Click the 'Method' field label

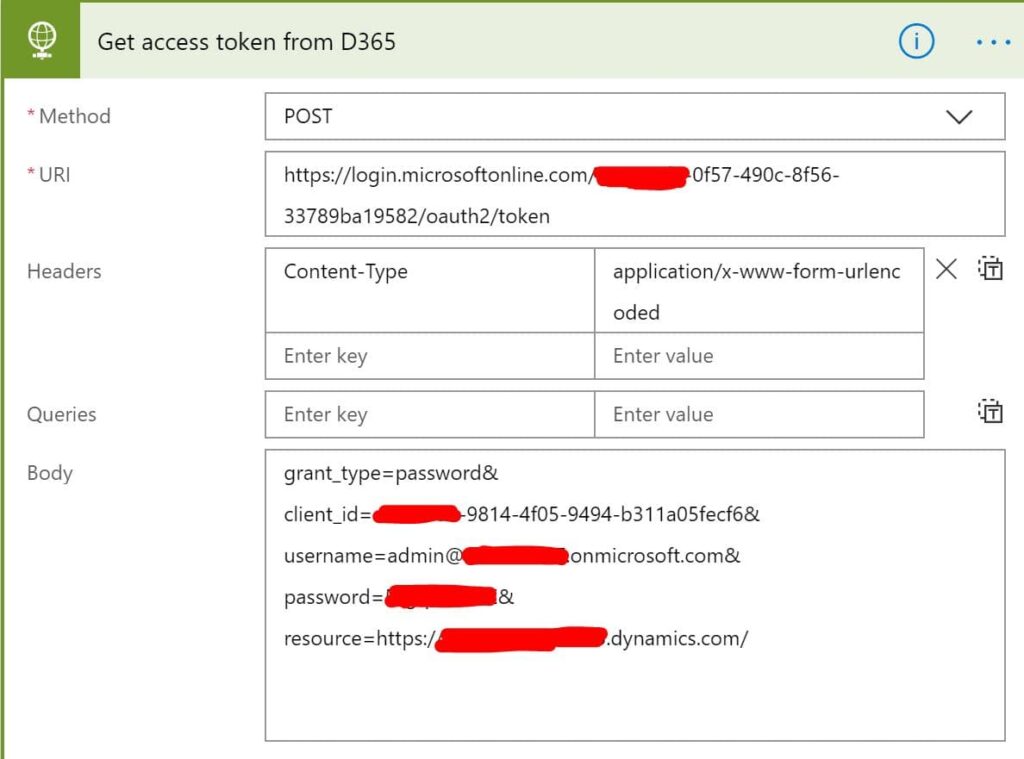click(x=74, y=116)
